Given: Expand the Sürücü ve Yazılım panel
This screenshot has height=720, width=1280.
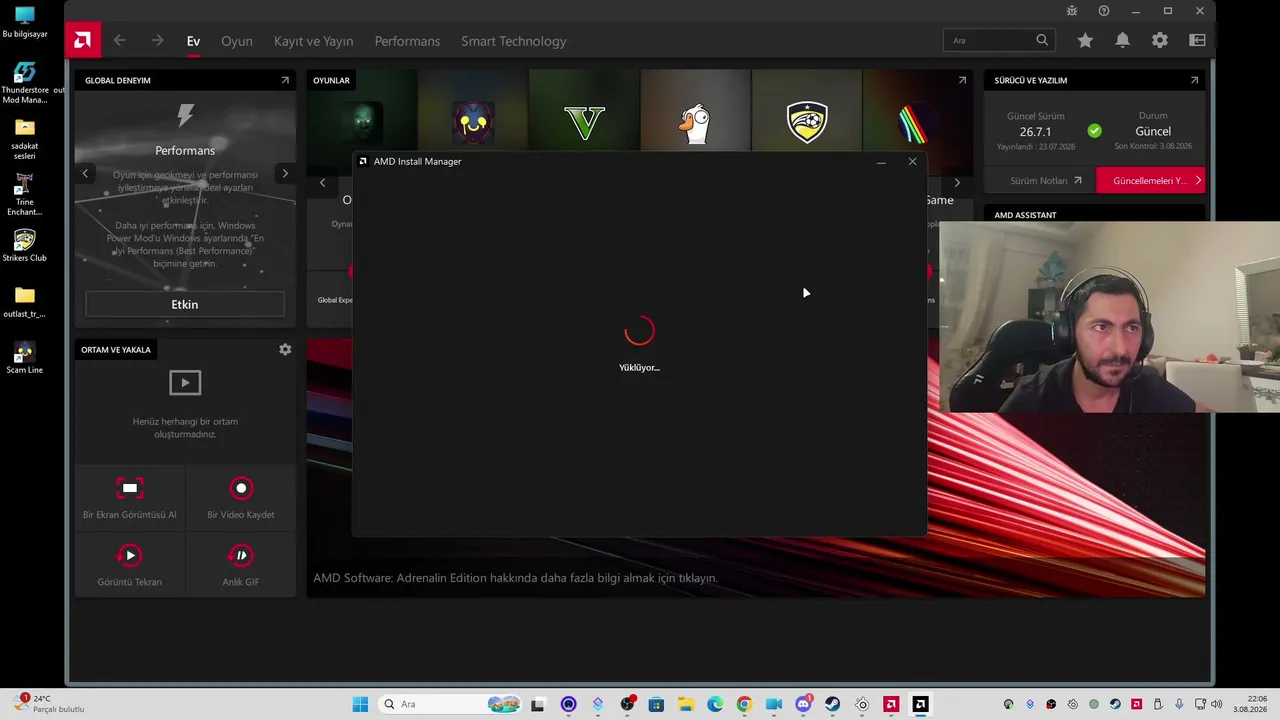Looking at the screenshot, I should tap(1194, 80).
